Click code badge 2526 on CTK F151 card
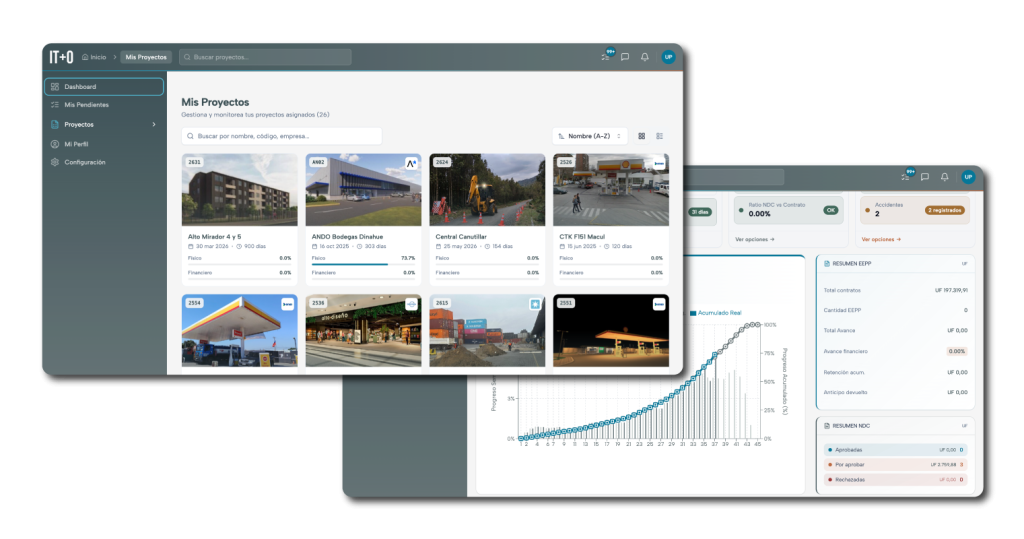Viewport: 1024px width, 539px height. [x=566, y=162]
